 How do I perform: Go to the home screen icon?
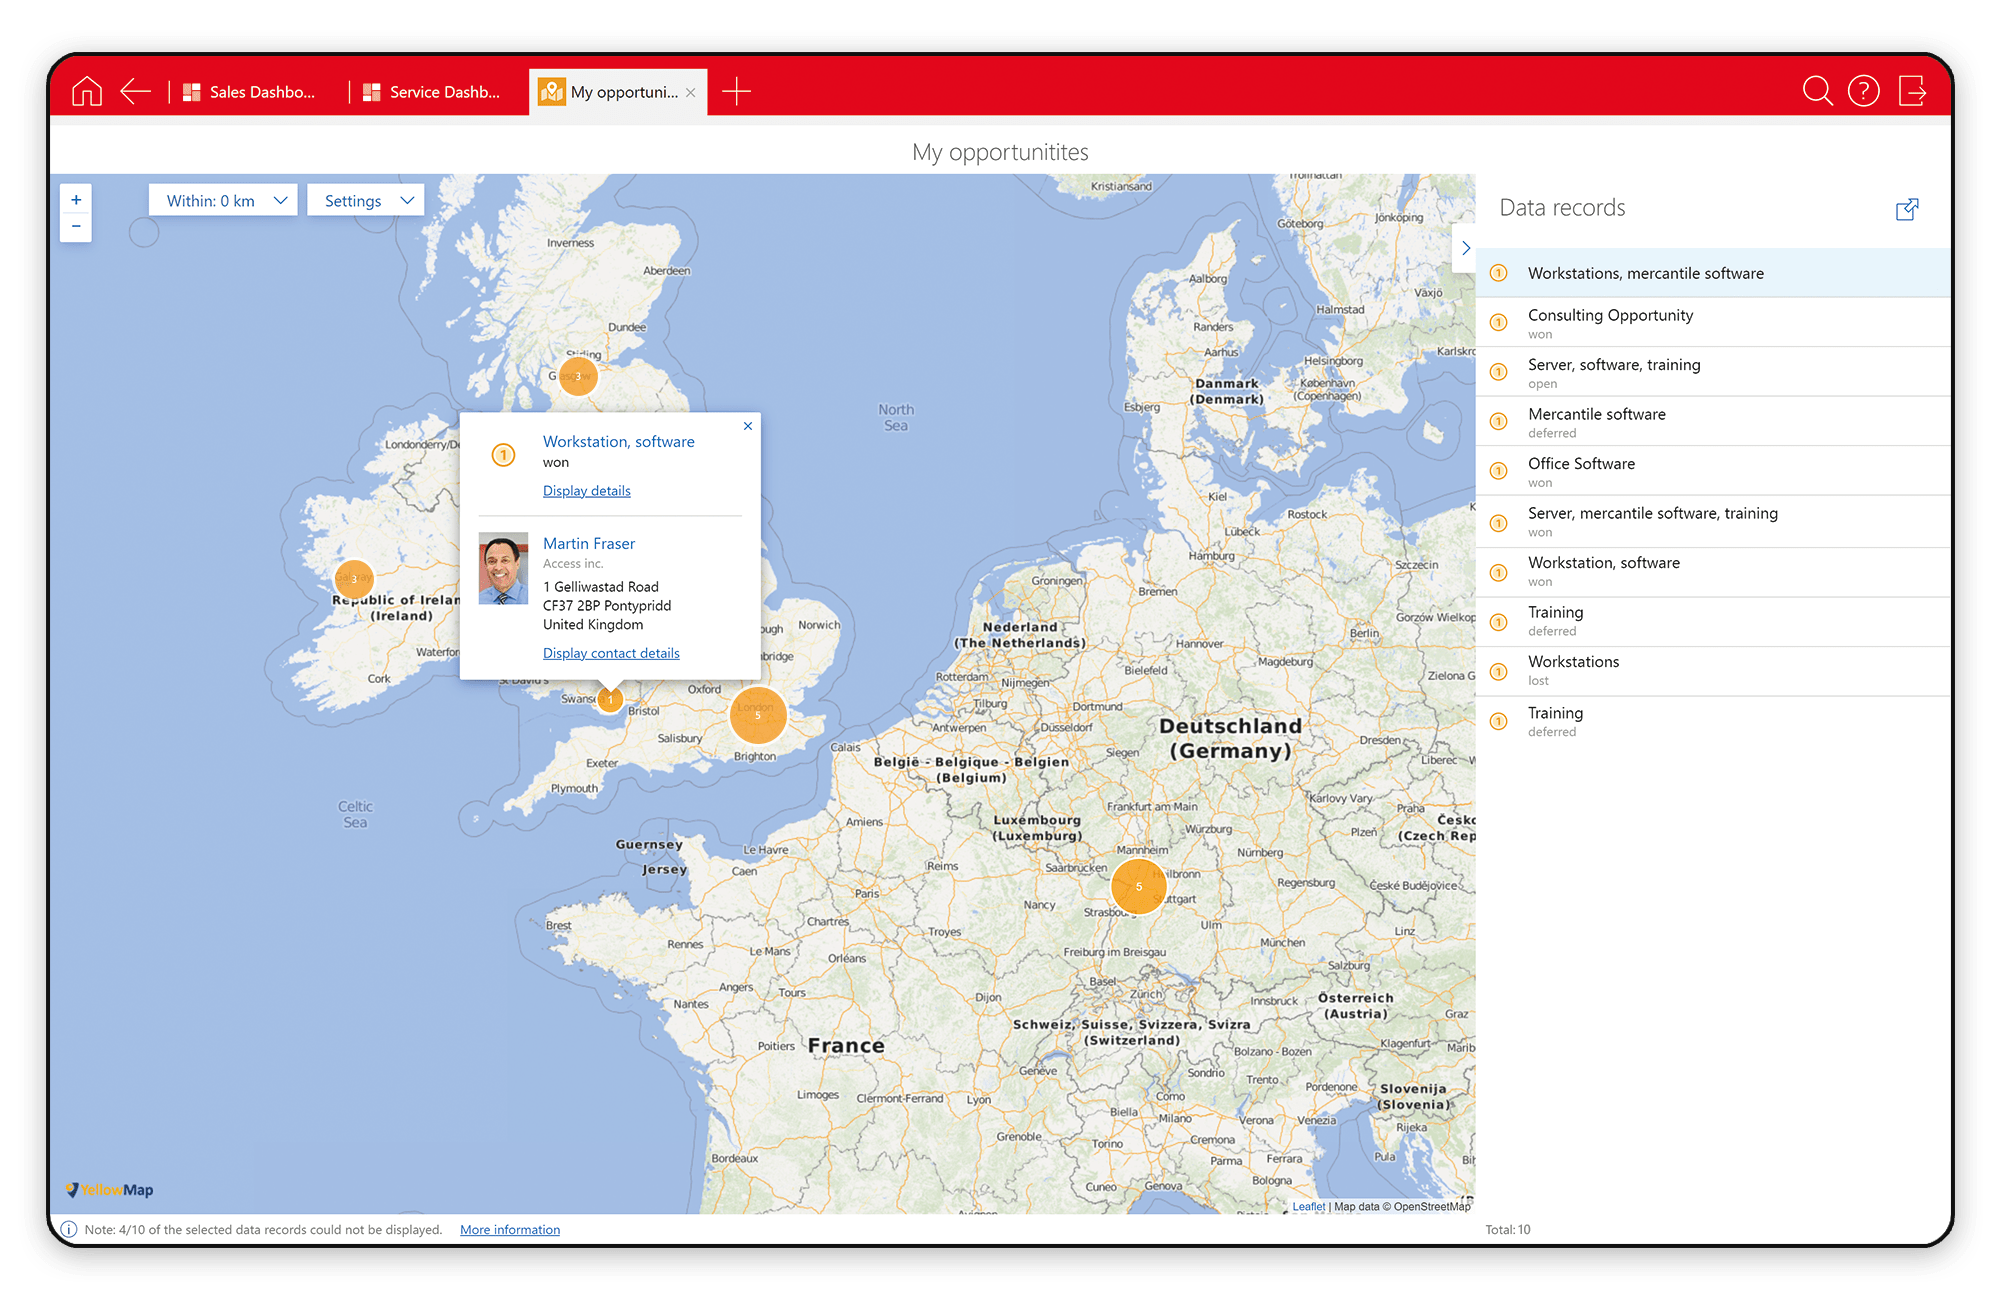tap(87, 91)
